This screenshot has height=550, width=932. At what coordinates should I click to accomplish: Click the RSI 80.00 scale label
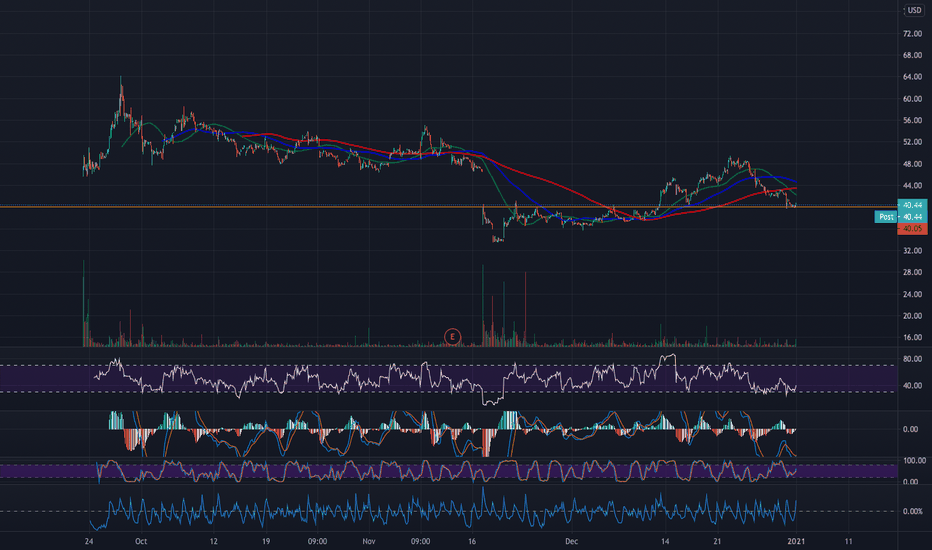(x=912, y=359)
